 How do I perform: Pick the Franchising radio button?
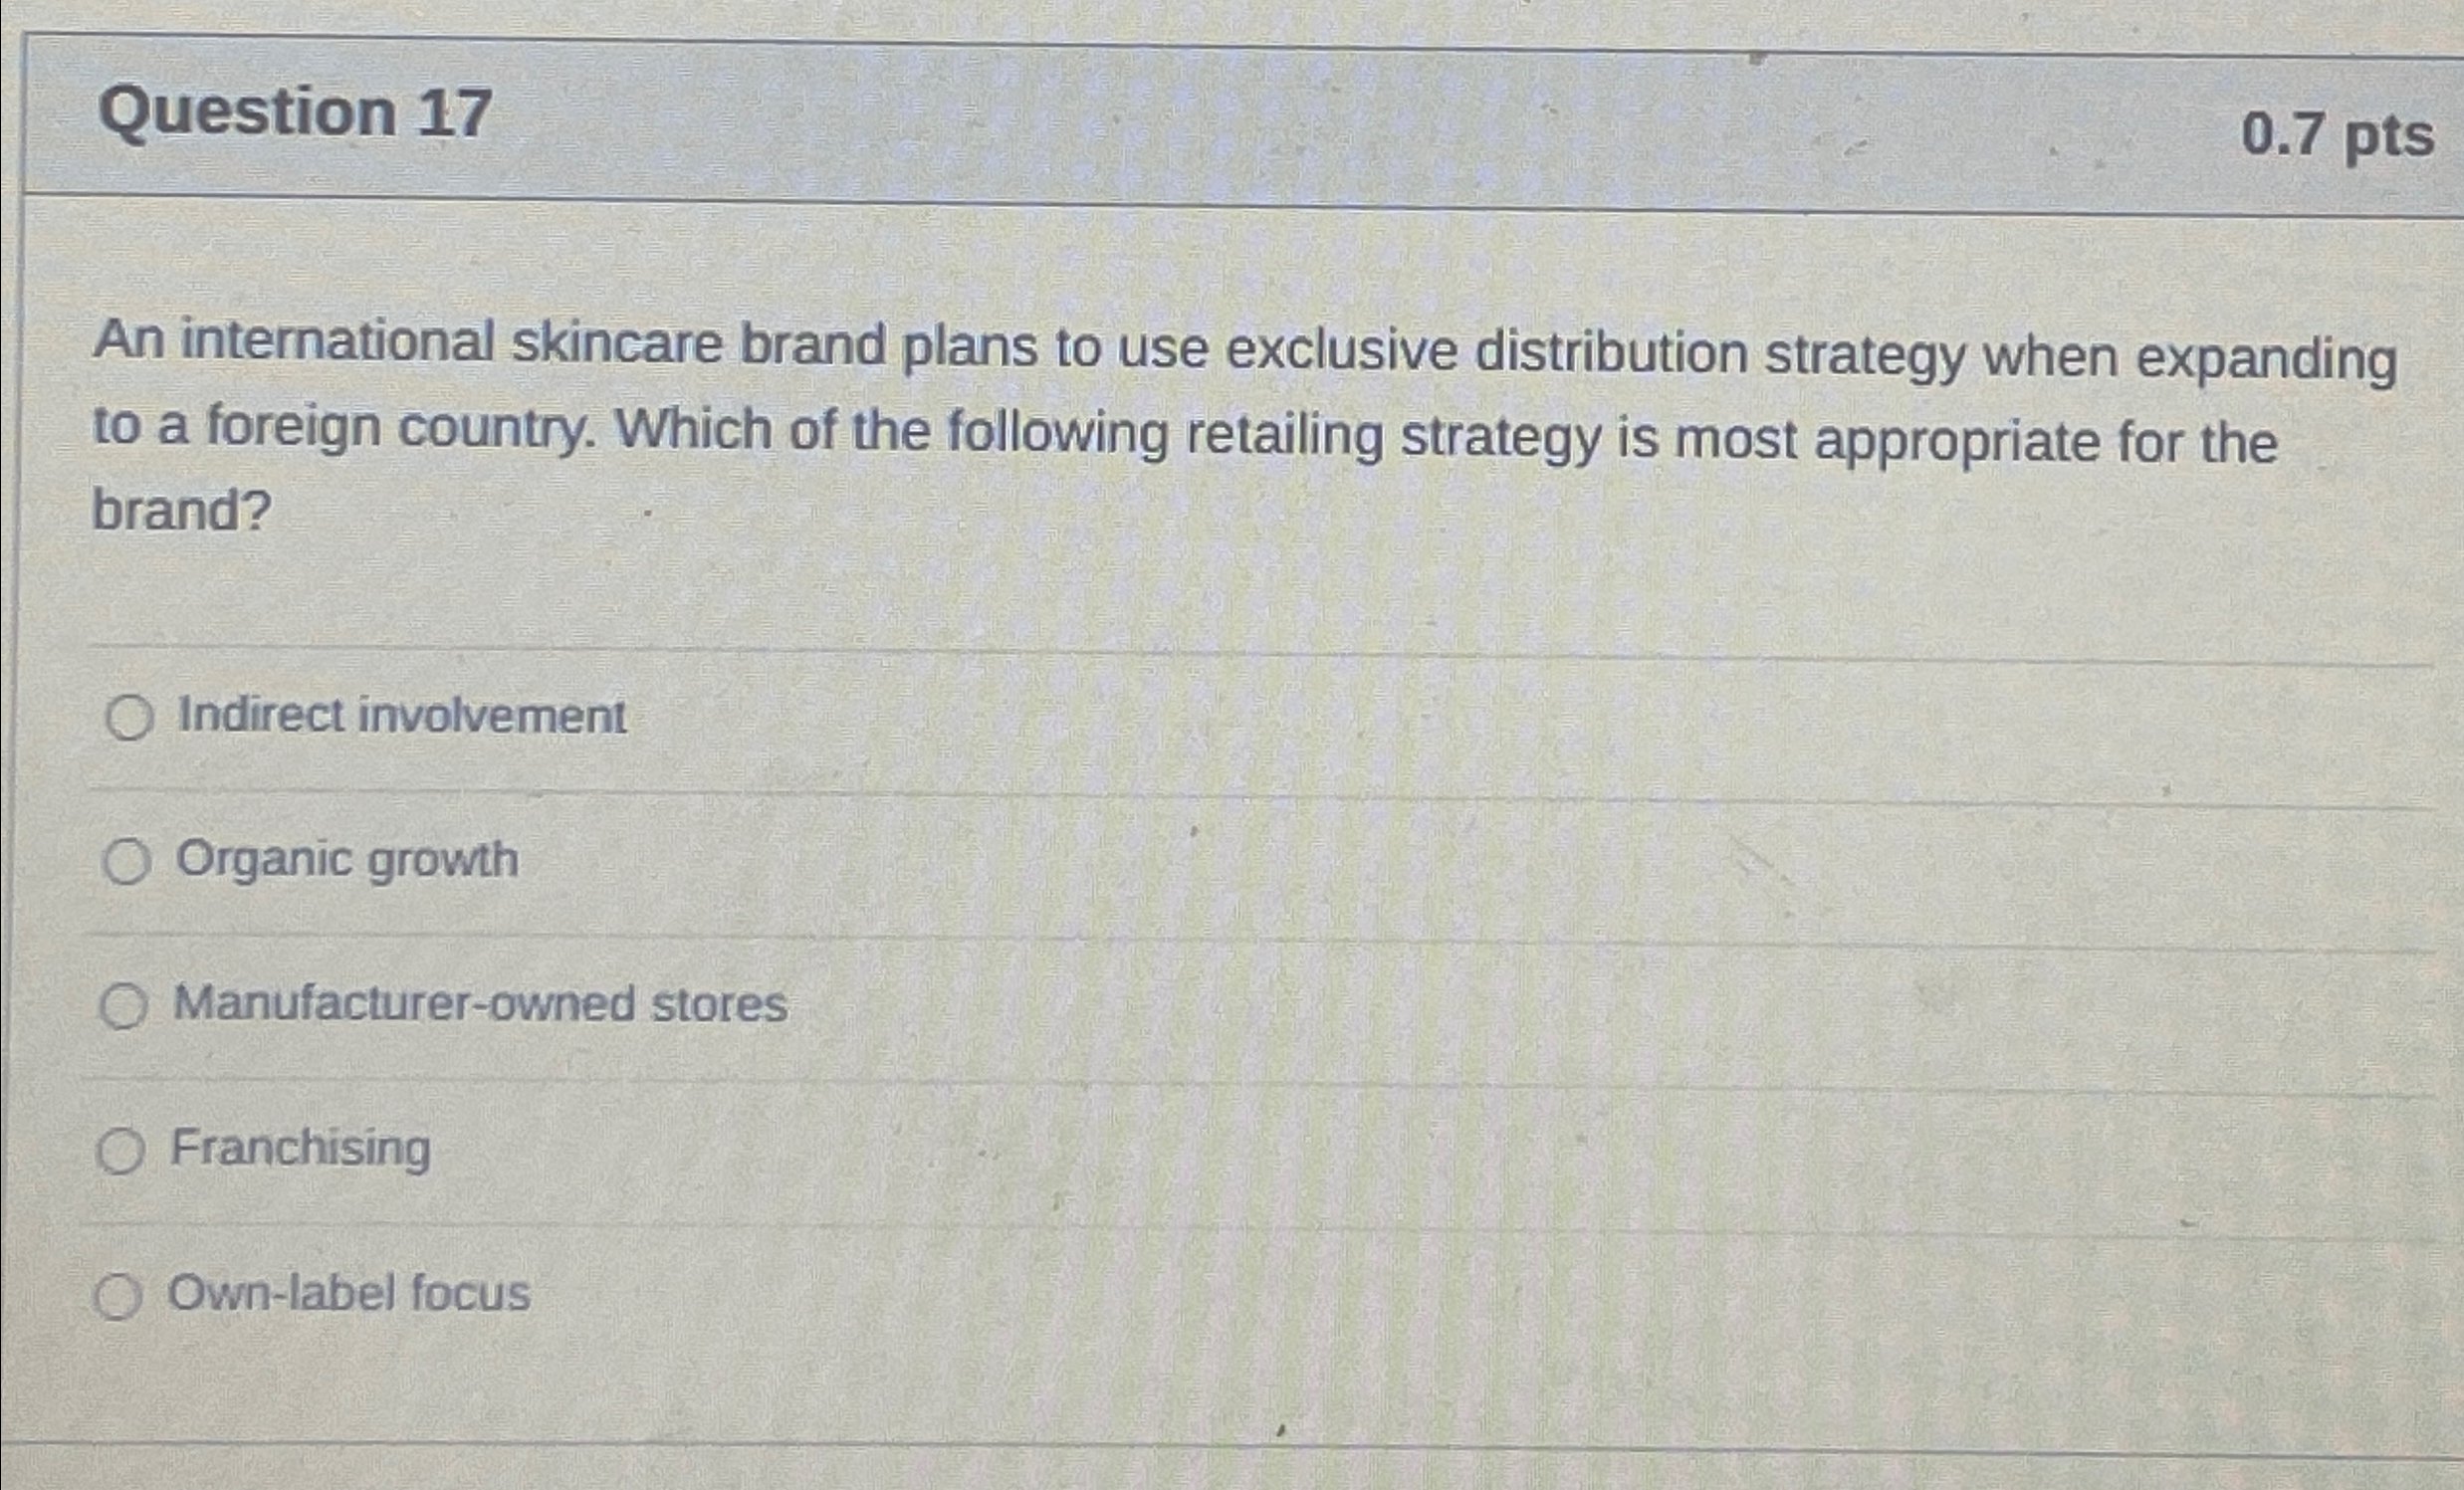(121, 1151)
